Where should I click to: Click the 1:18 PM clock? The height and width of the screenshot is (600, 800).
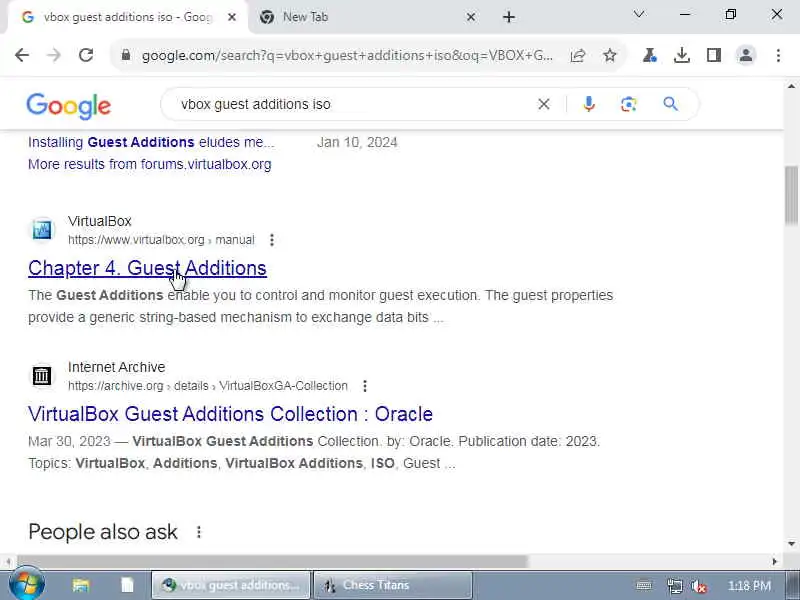(749, 586)
